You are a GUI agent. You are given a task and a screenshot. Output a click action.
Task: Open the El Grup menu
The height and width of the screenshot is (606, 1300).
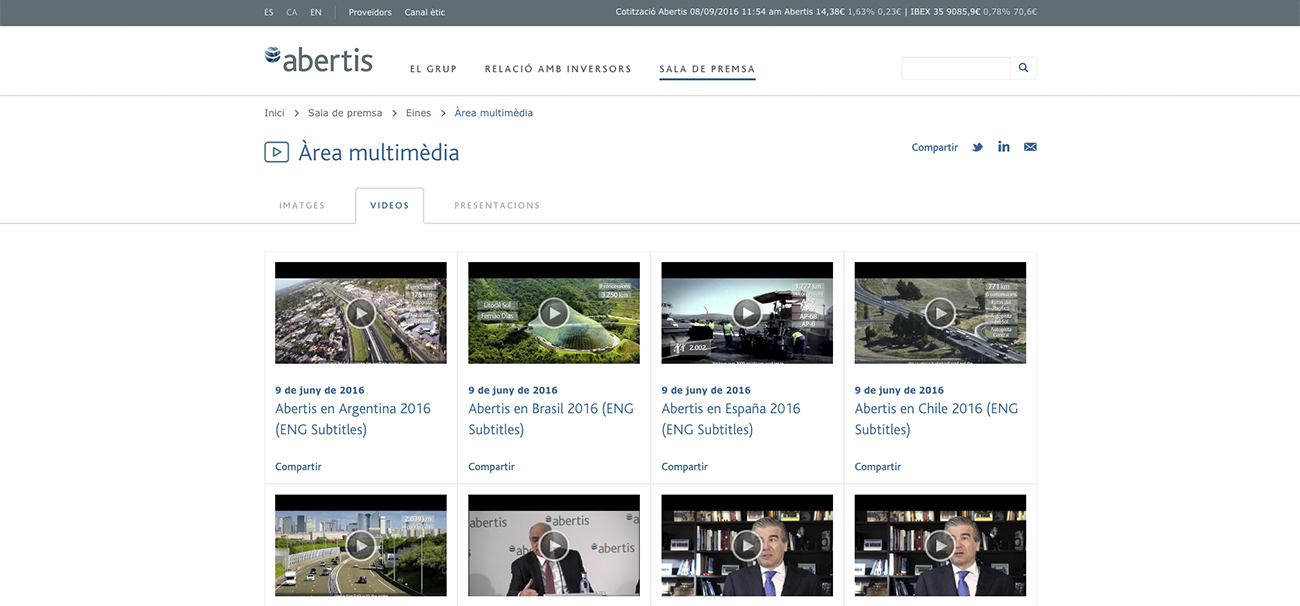pyautogui.click(x=433, y=69)
